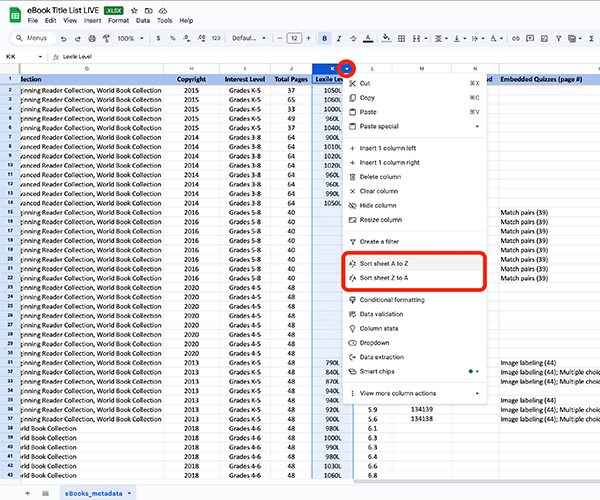
Task: Select Column stats
Action: point(414,328)
